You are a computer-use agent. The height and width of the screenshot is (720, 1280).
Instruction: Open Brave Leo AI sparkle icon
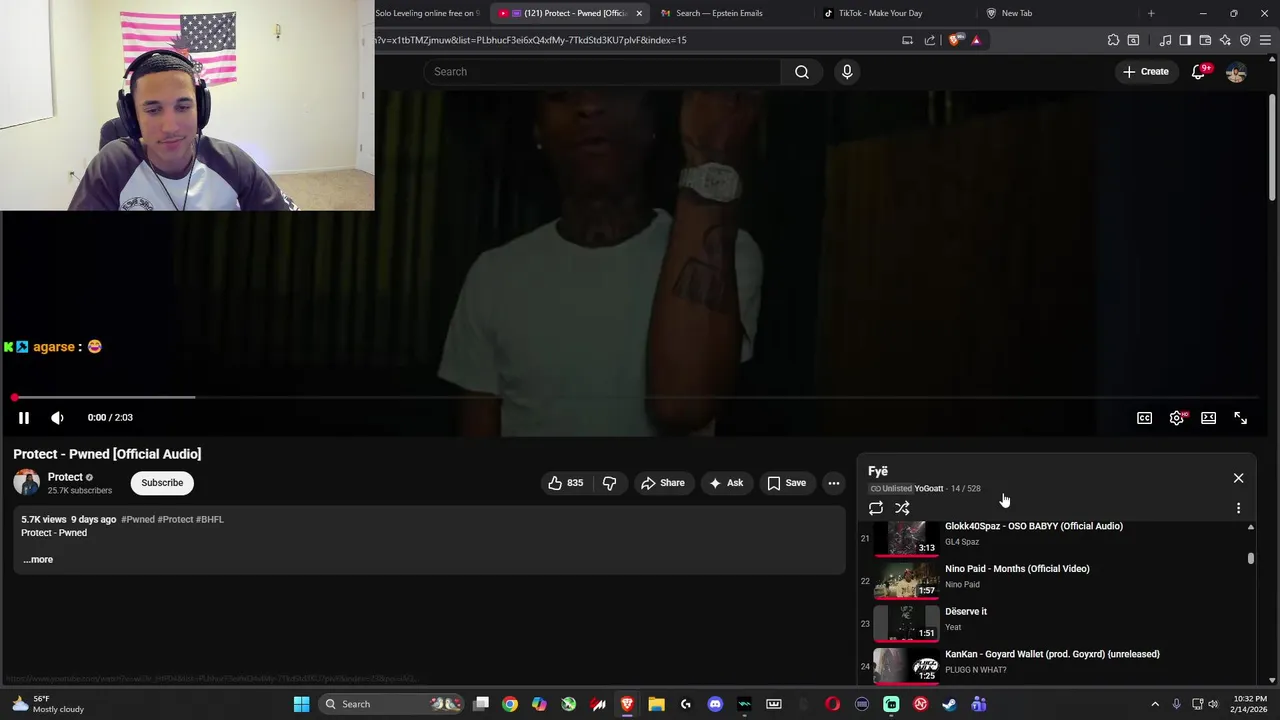click(1225, 40)
